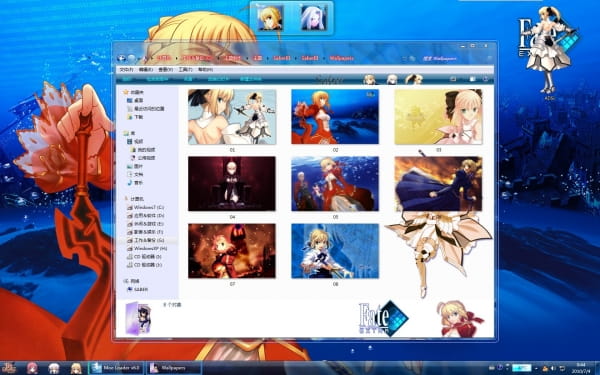
Task: Expand 收藏夹 favorites in the sidebar
Action: 134,92
